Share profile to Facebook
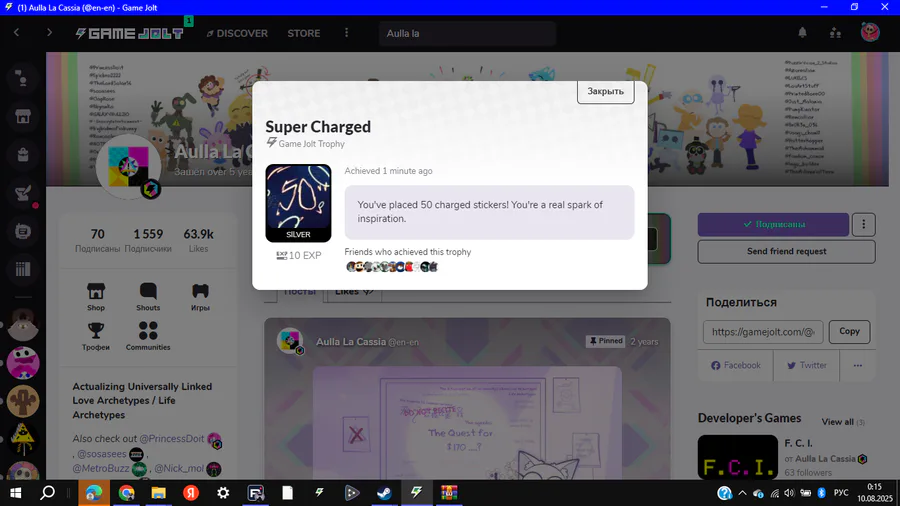 736,365
